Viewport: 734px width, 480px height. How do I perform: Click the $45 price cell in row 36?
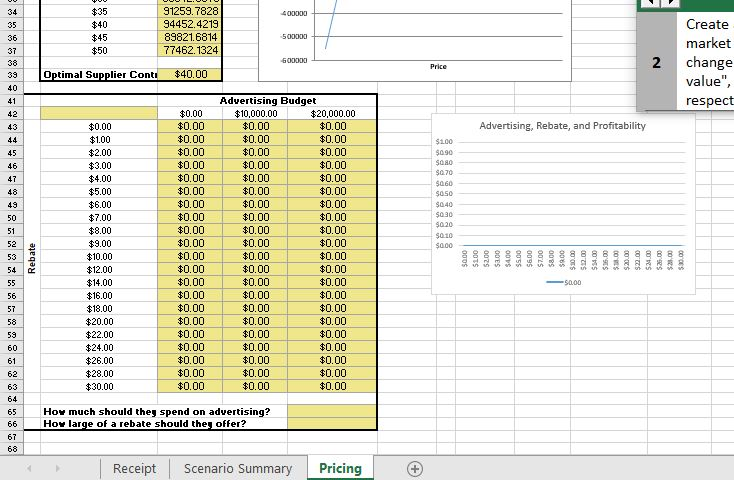99,37
